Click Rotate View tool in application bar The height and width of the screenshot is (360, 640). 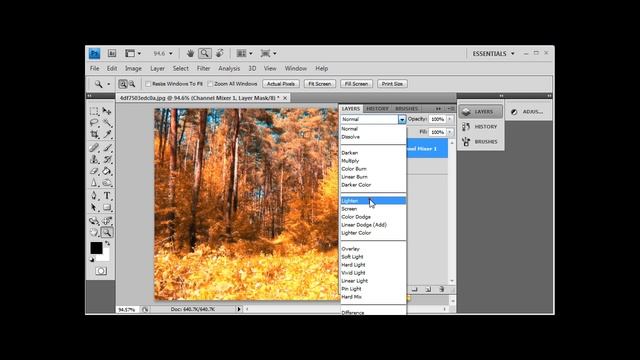pyautogui.click(x=220, y=53)
